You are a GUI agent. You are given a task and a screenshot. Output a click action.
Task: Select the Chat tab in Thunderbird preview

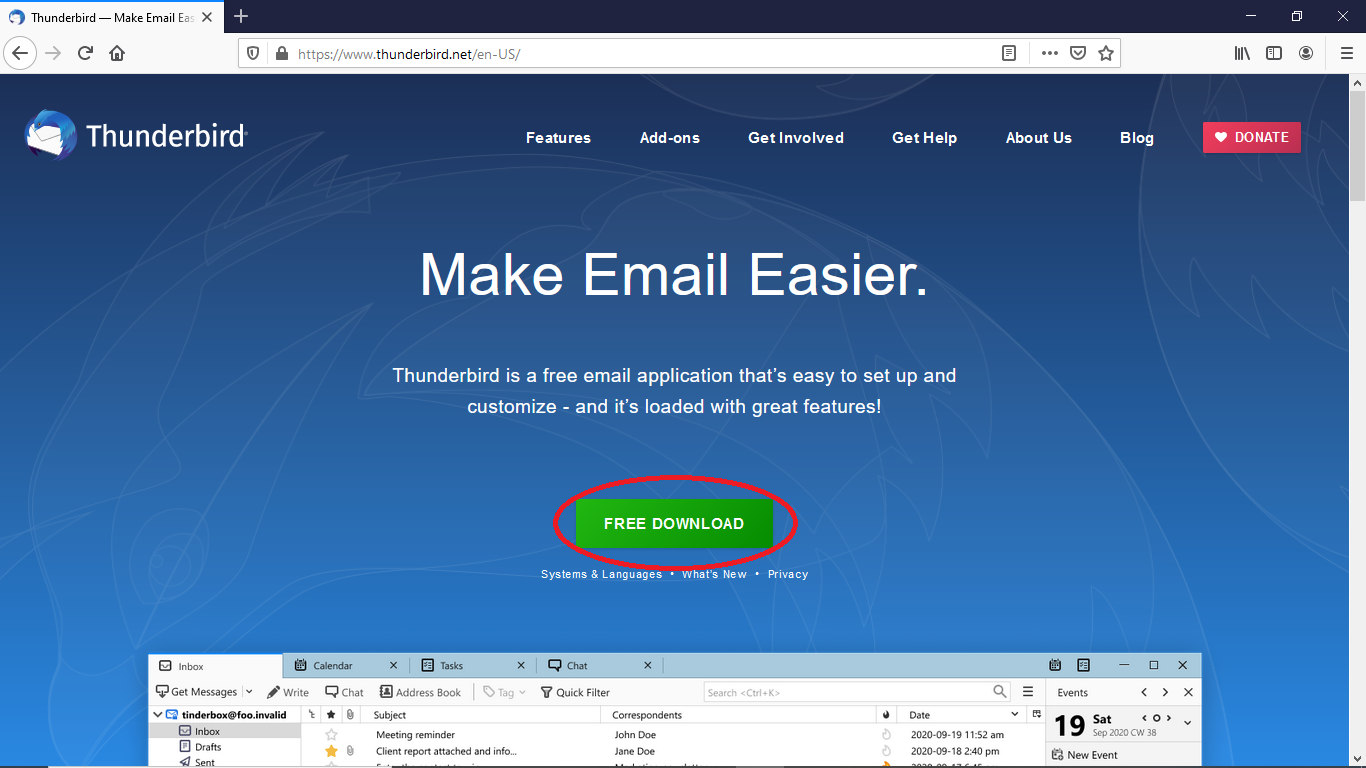pos(599,665)
